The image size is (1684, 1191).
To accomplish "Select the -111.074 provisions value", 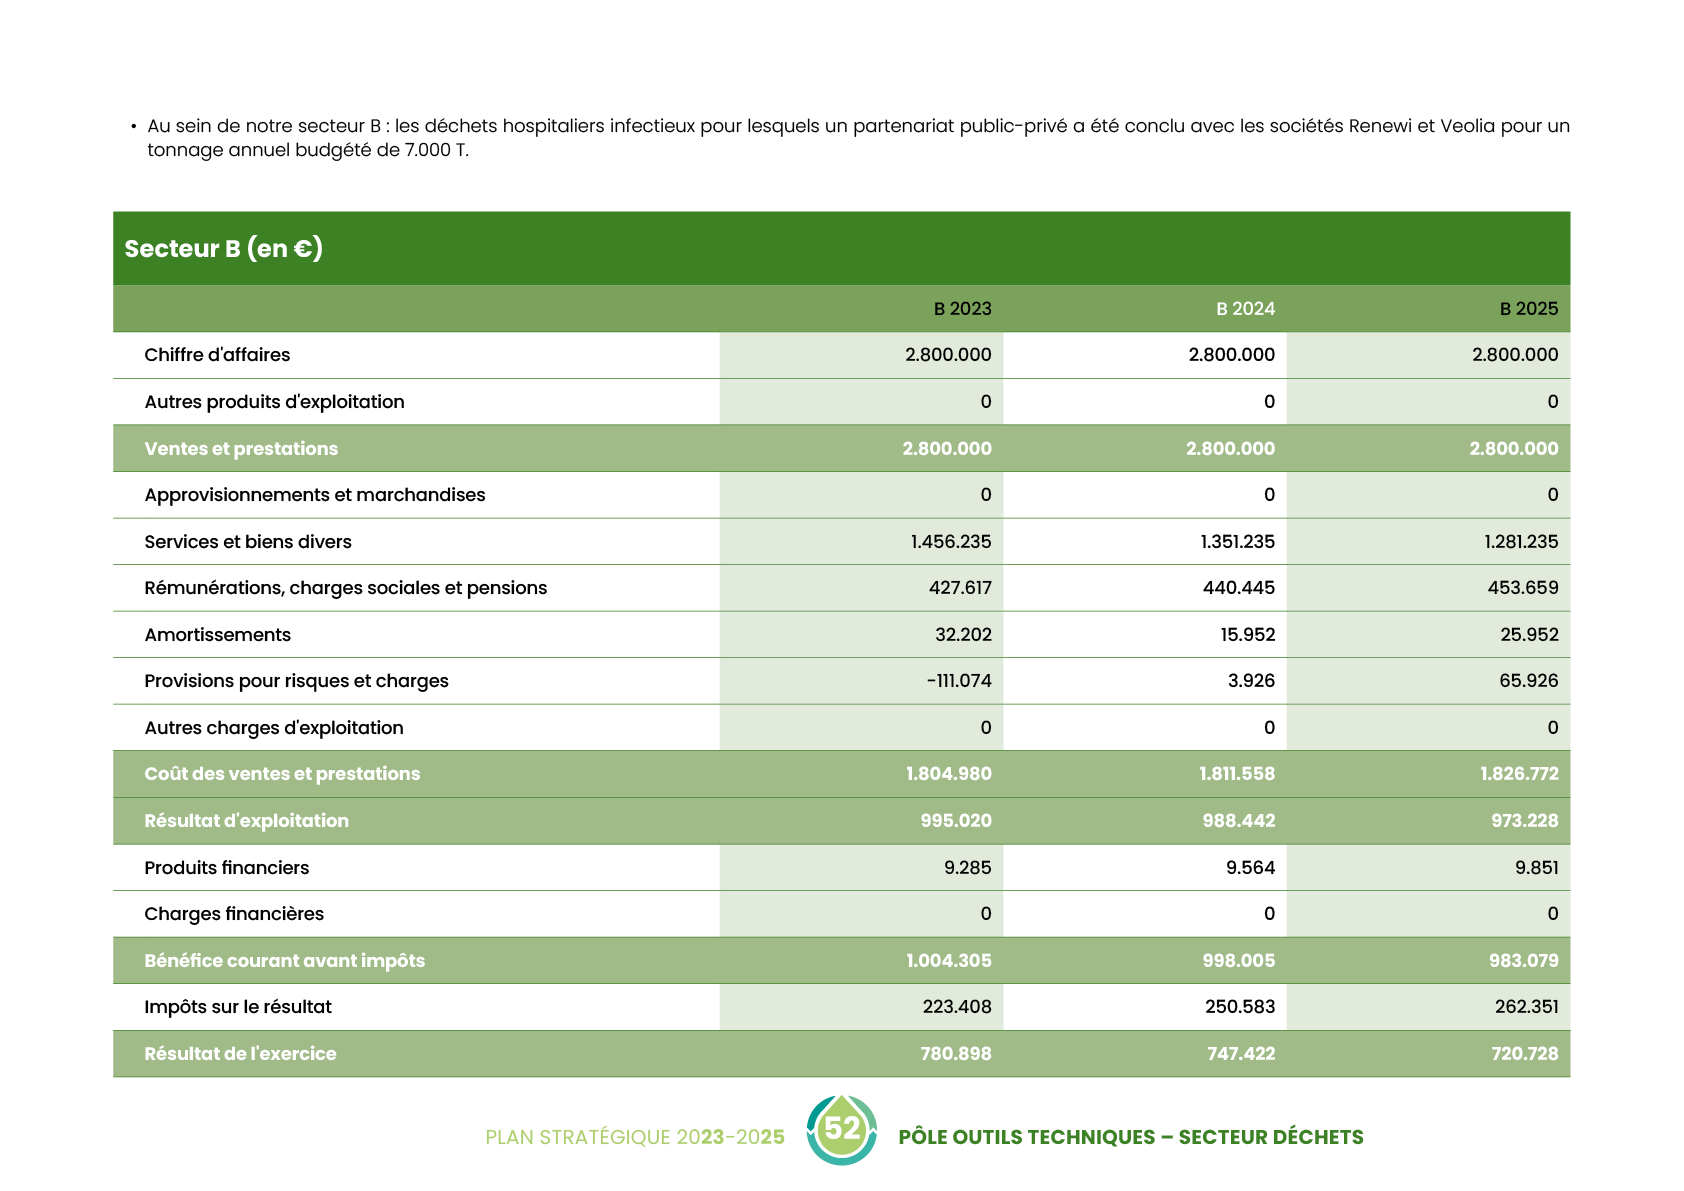I will pos(958,681).
